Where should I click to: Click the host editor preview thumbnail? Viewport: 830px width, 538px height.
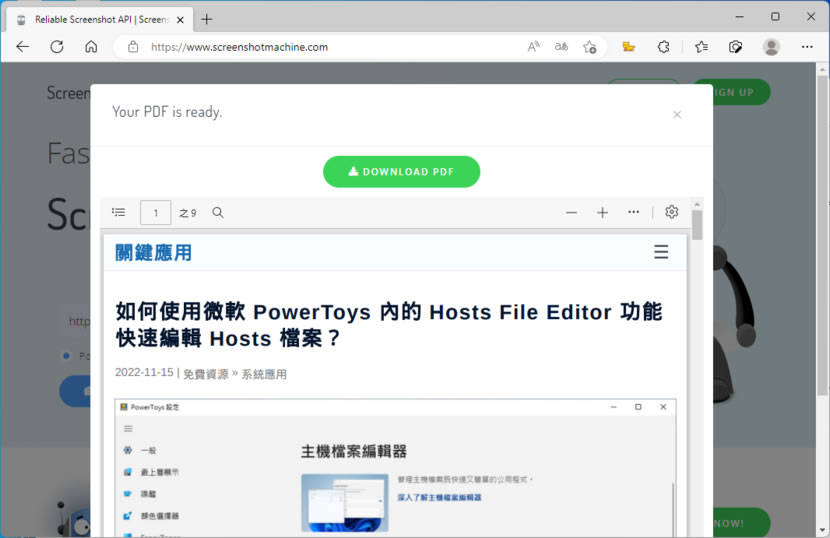[x=345, y=503]
